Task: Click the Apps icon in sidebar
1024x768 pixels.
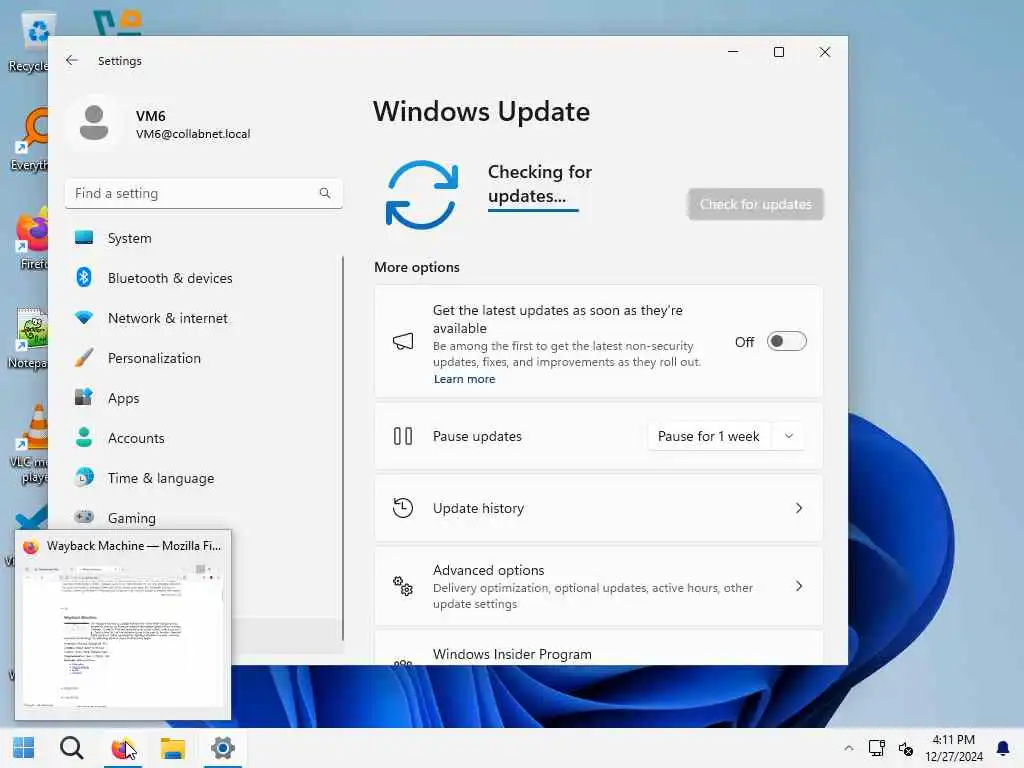Action: [84, 397]
